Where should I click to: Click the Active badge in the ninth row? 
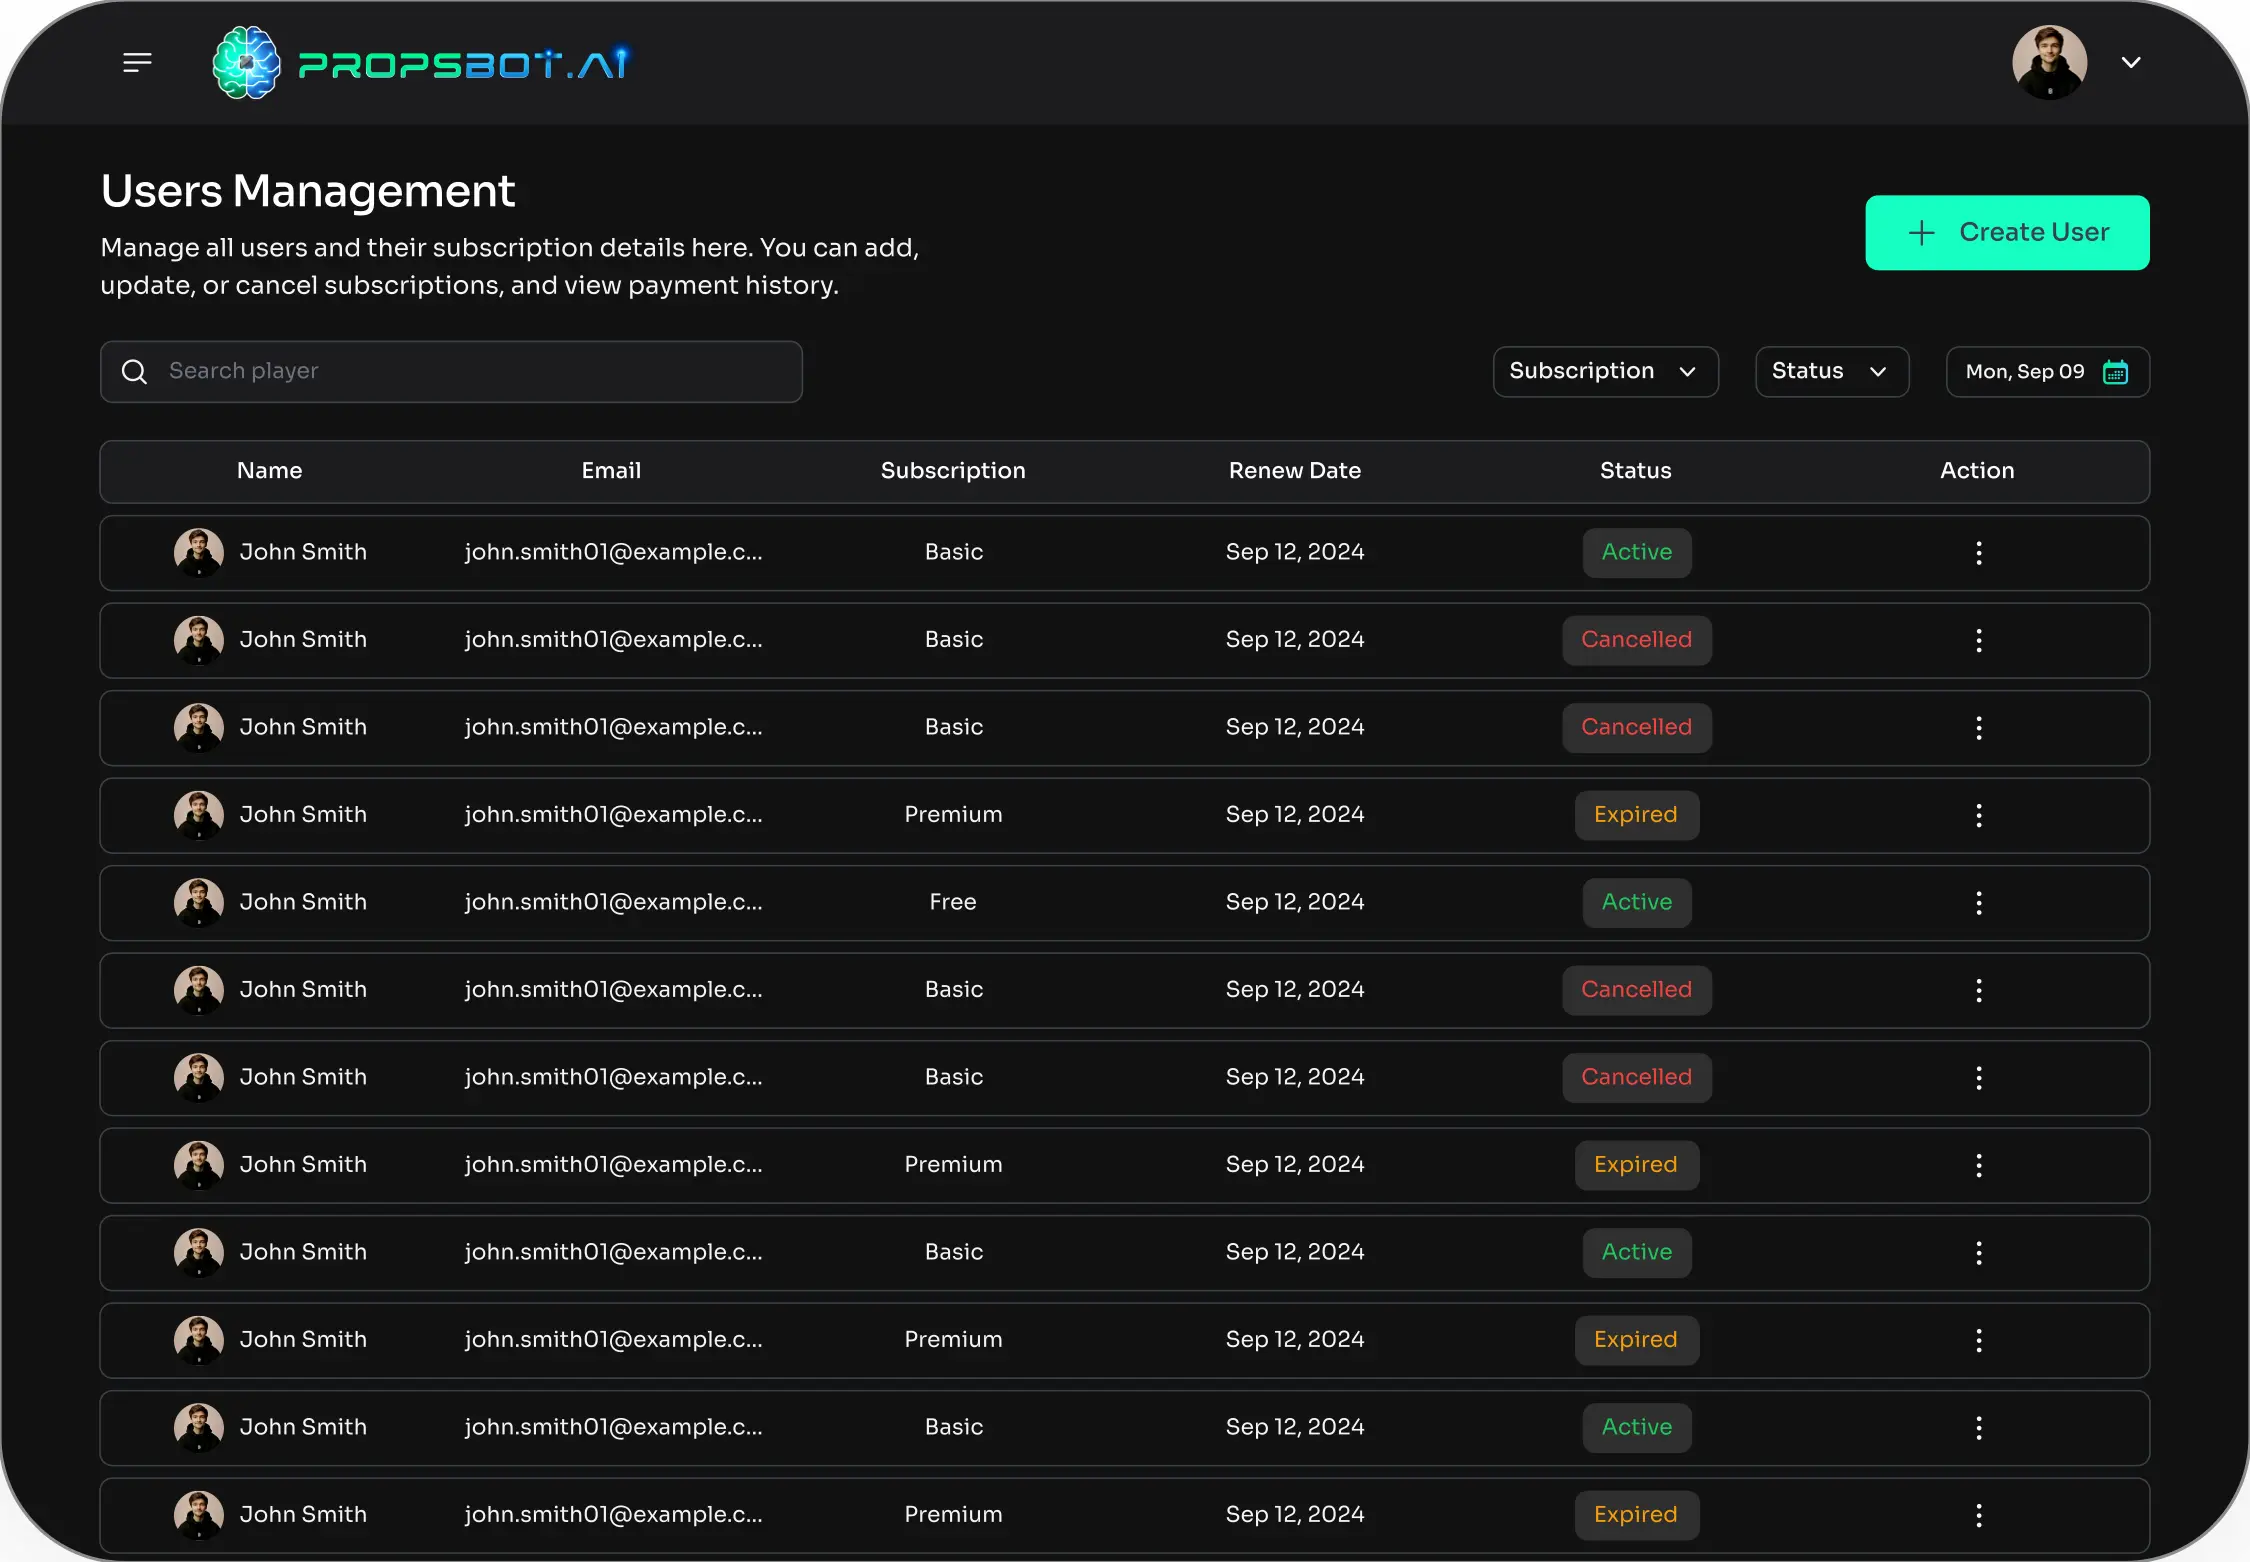point(1636,1252)
